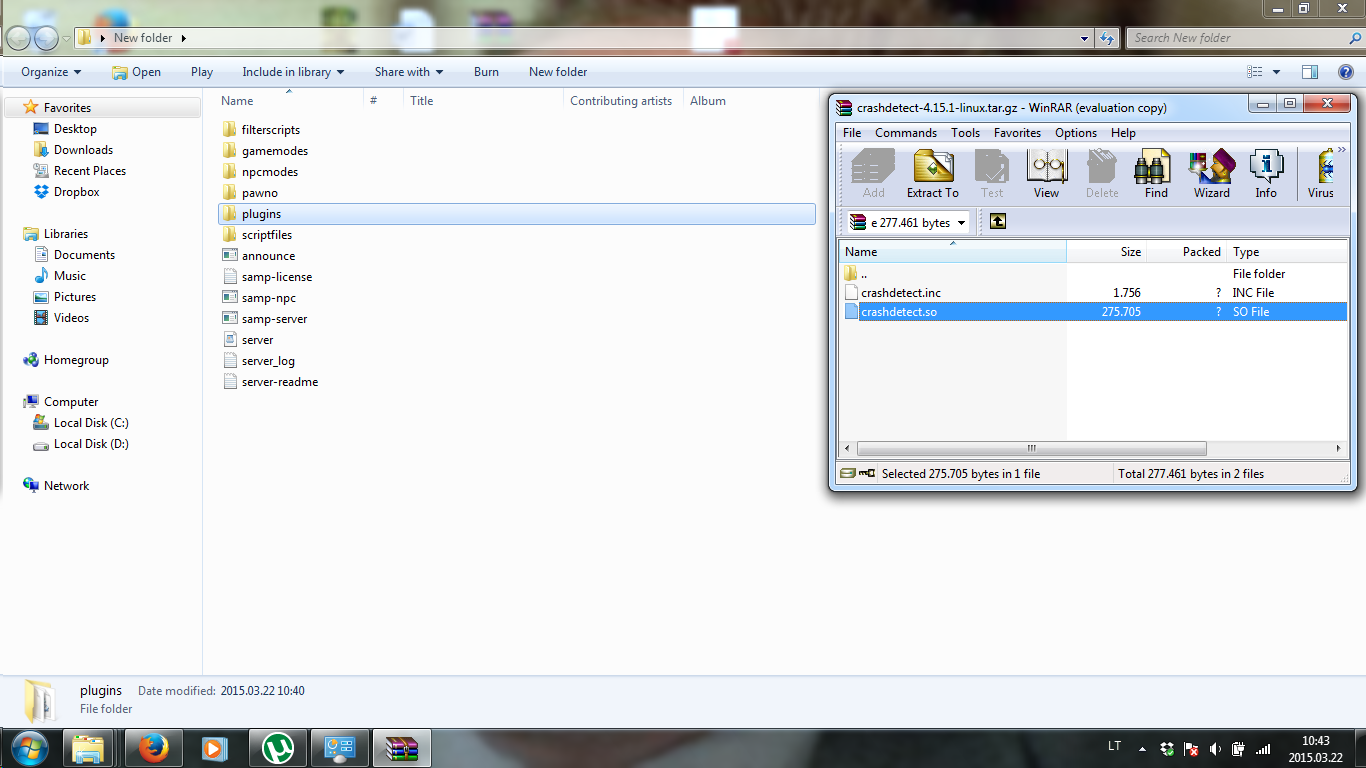Click the clock in the system tray
Screen dimensions: 1366x768
[1316, 748]
